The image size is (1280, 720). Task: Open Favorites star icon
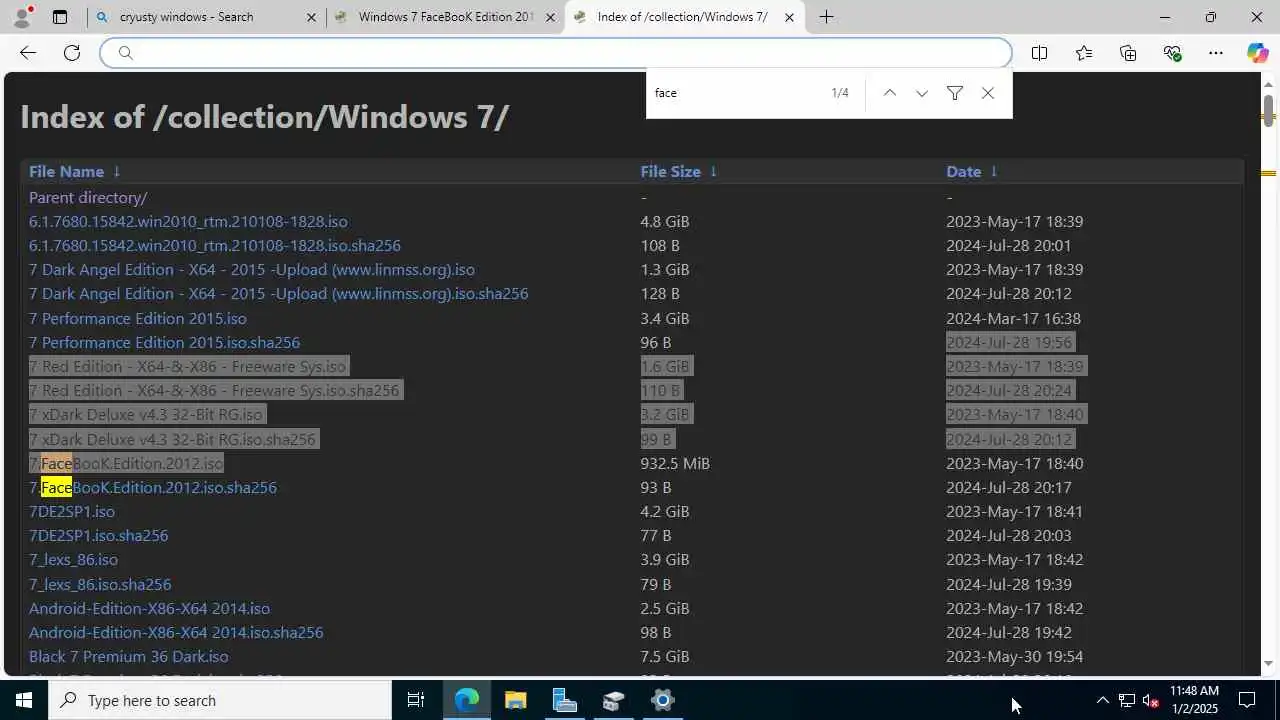(1084, 53)
